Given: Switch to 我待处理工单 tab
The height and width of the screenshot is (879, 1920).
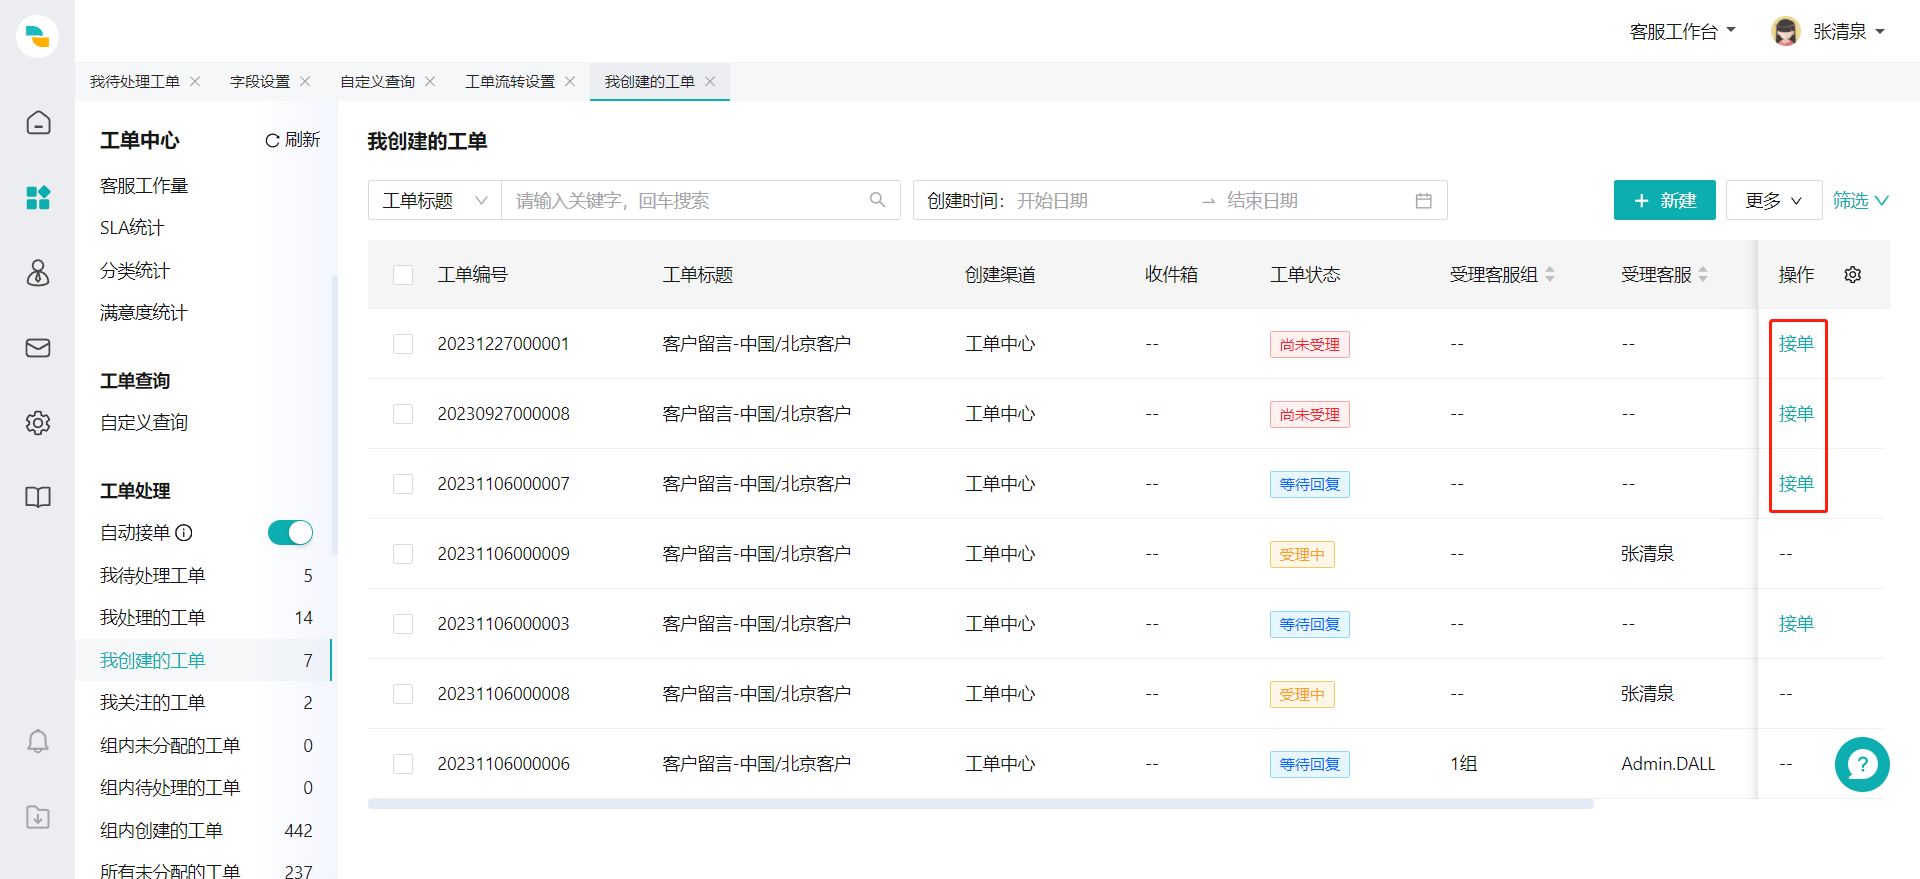Looking at the screenshot, I should 135,81.
